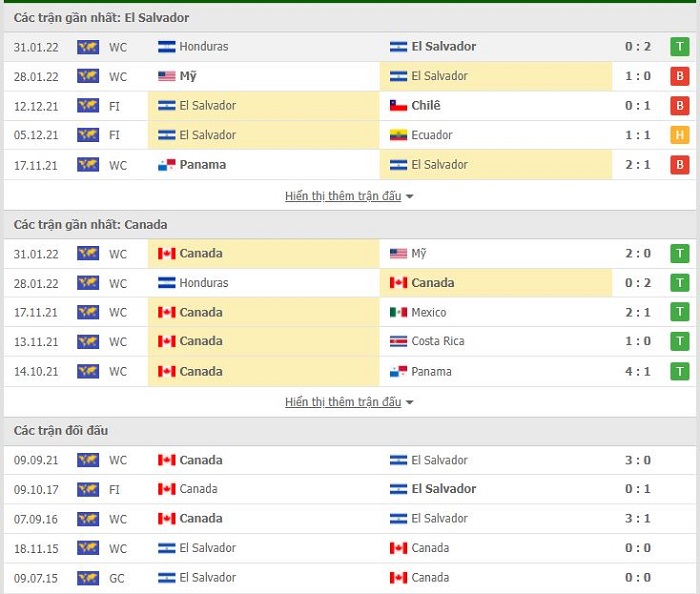
Task: Click the Chile flag icon
Action: coord(398,106)
